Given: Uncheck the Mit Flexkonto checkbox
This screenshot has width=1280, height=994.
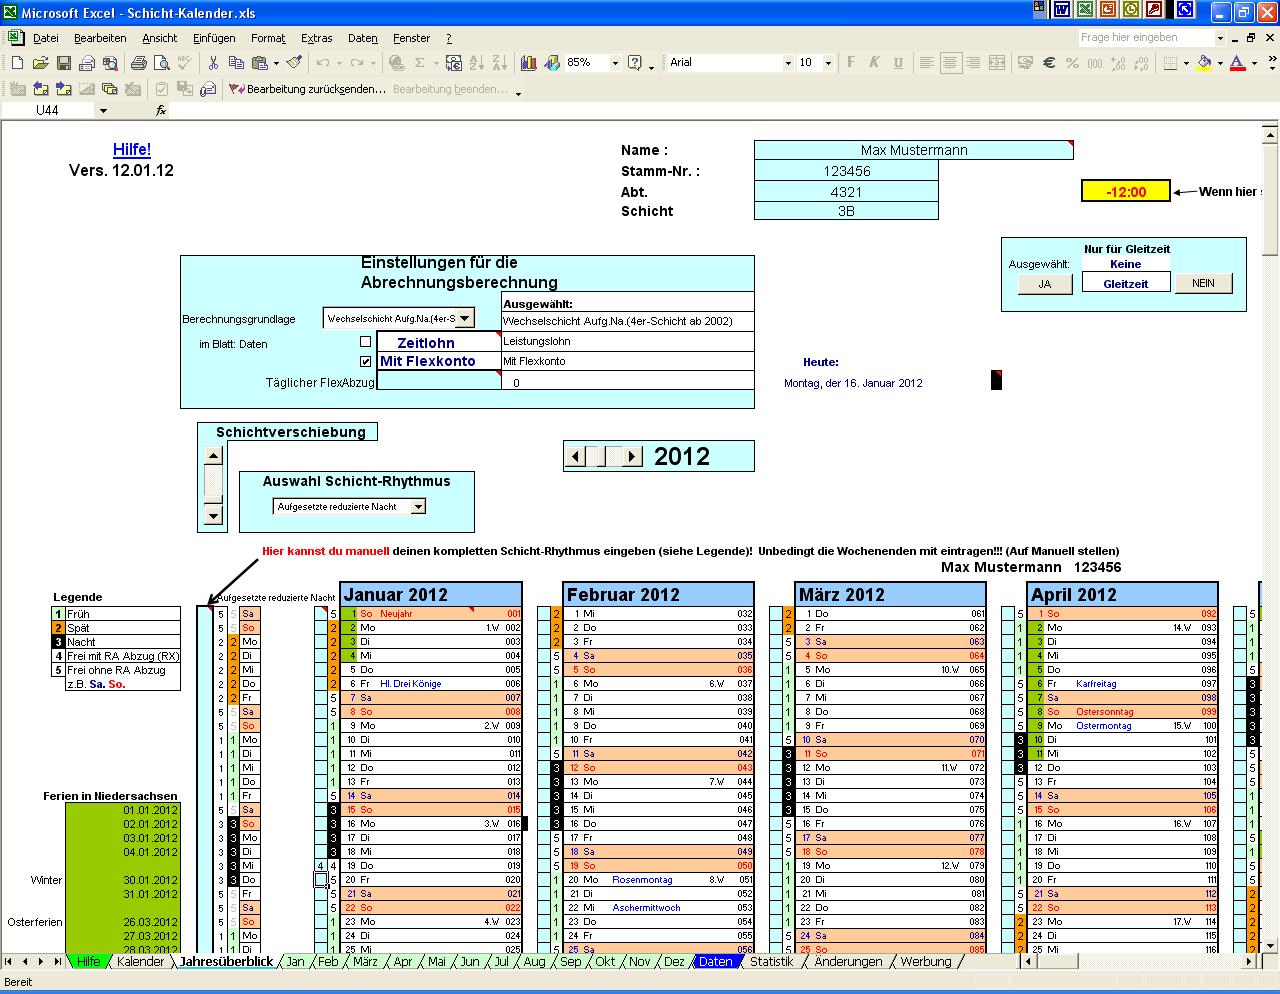Looking at the screenshot, I should 366,361.
